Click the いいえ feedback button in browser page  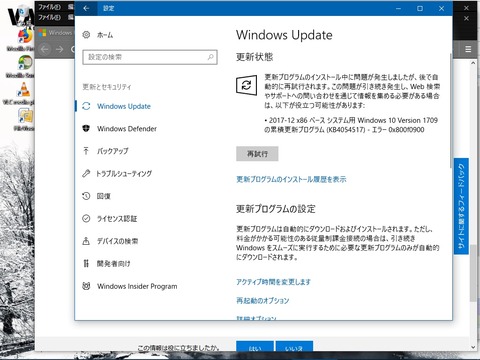(294, 346)
